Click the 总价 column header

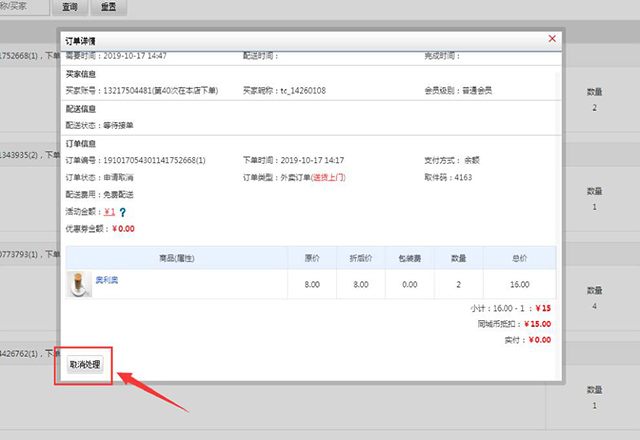519,257
